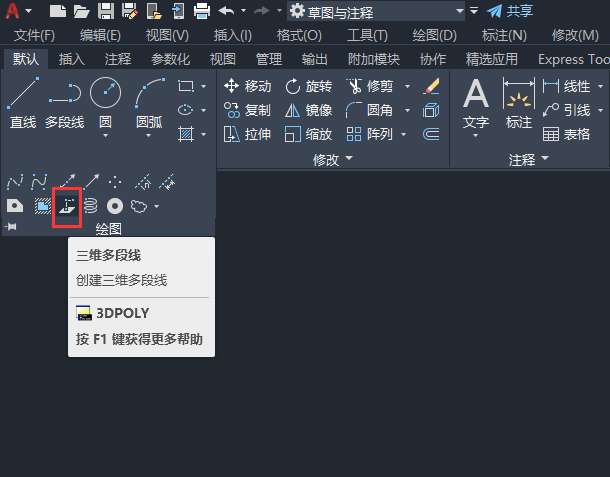Expand the 圆 circle options arrow
This screenshot has width=610, height=477.
(105, 135)
